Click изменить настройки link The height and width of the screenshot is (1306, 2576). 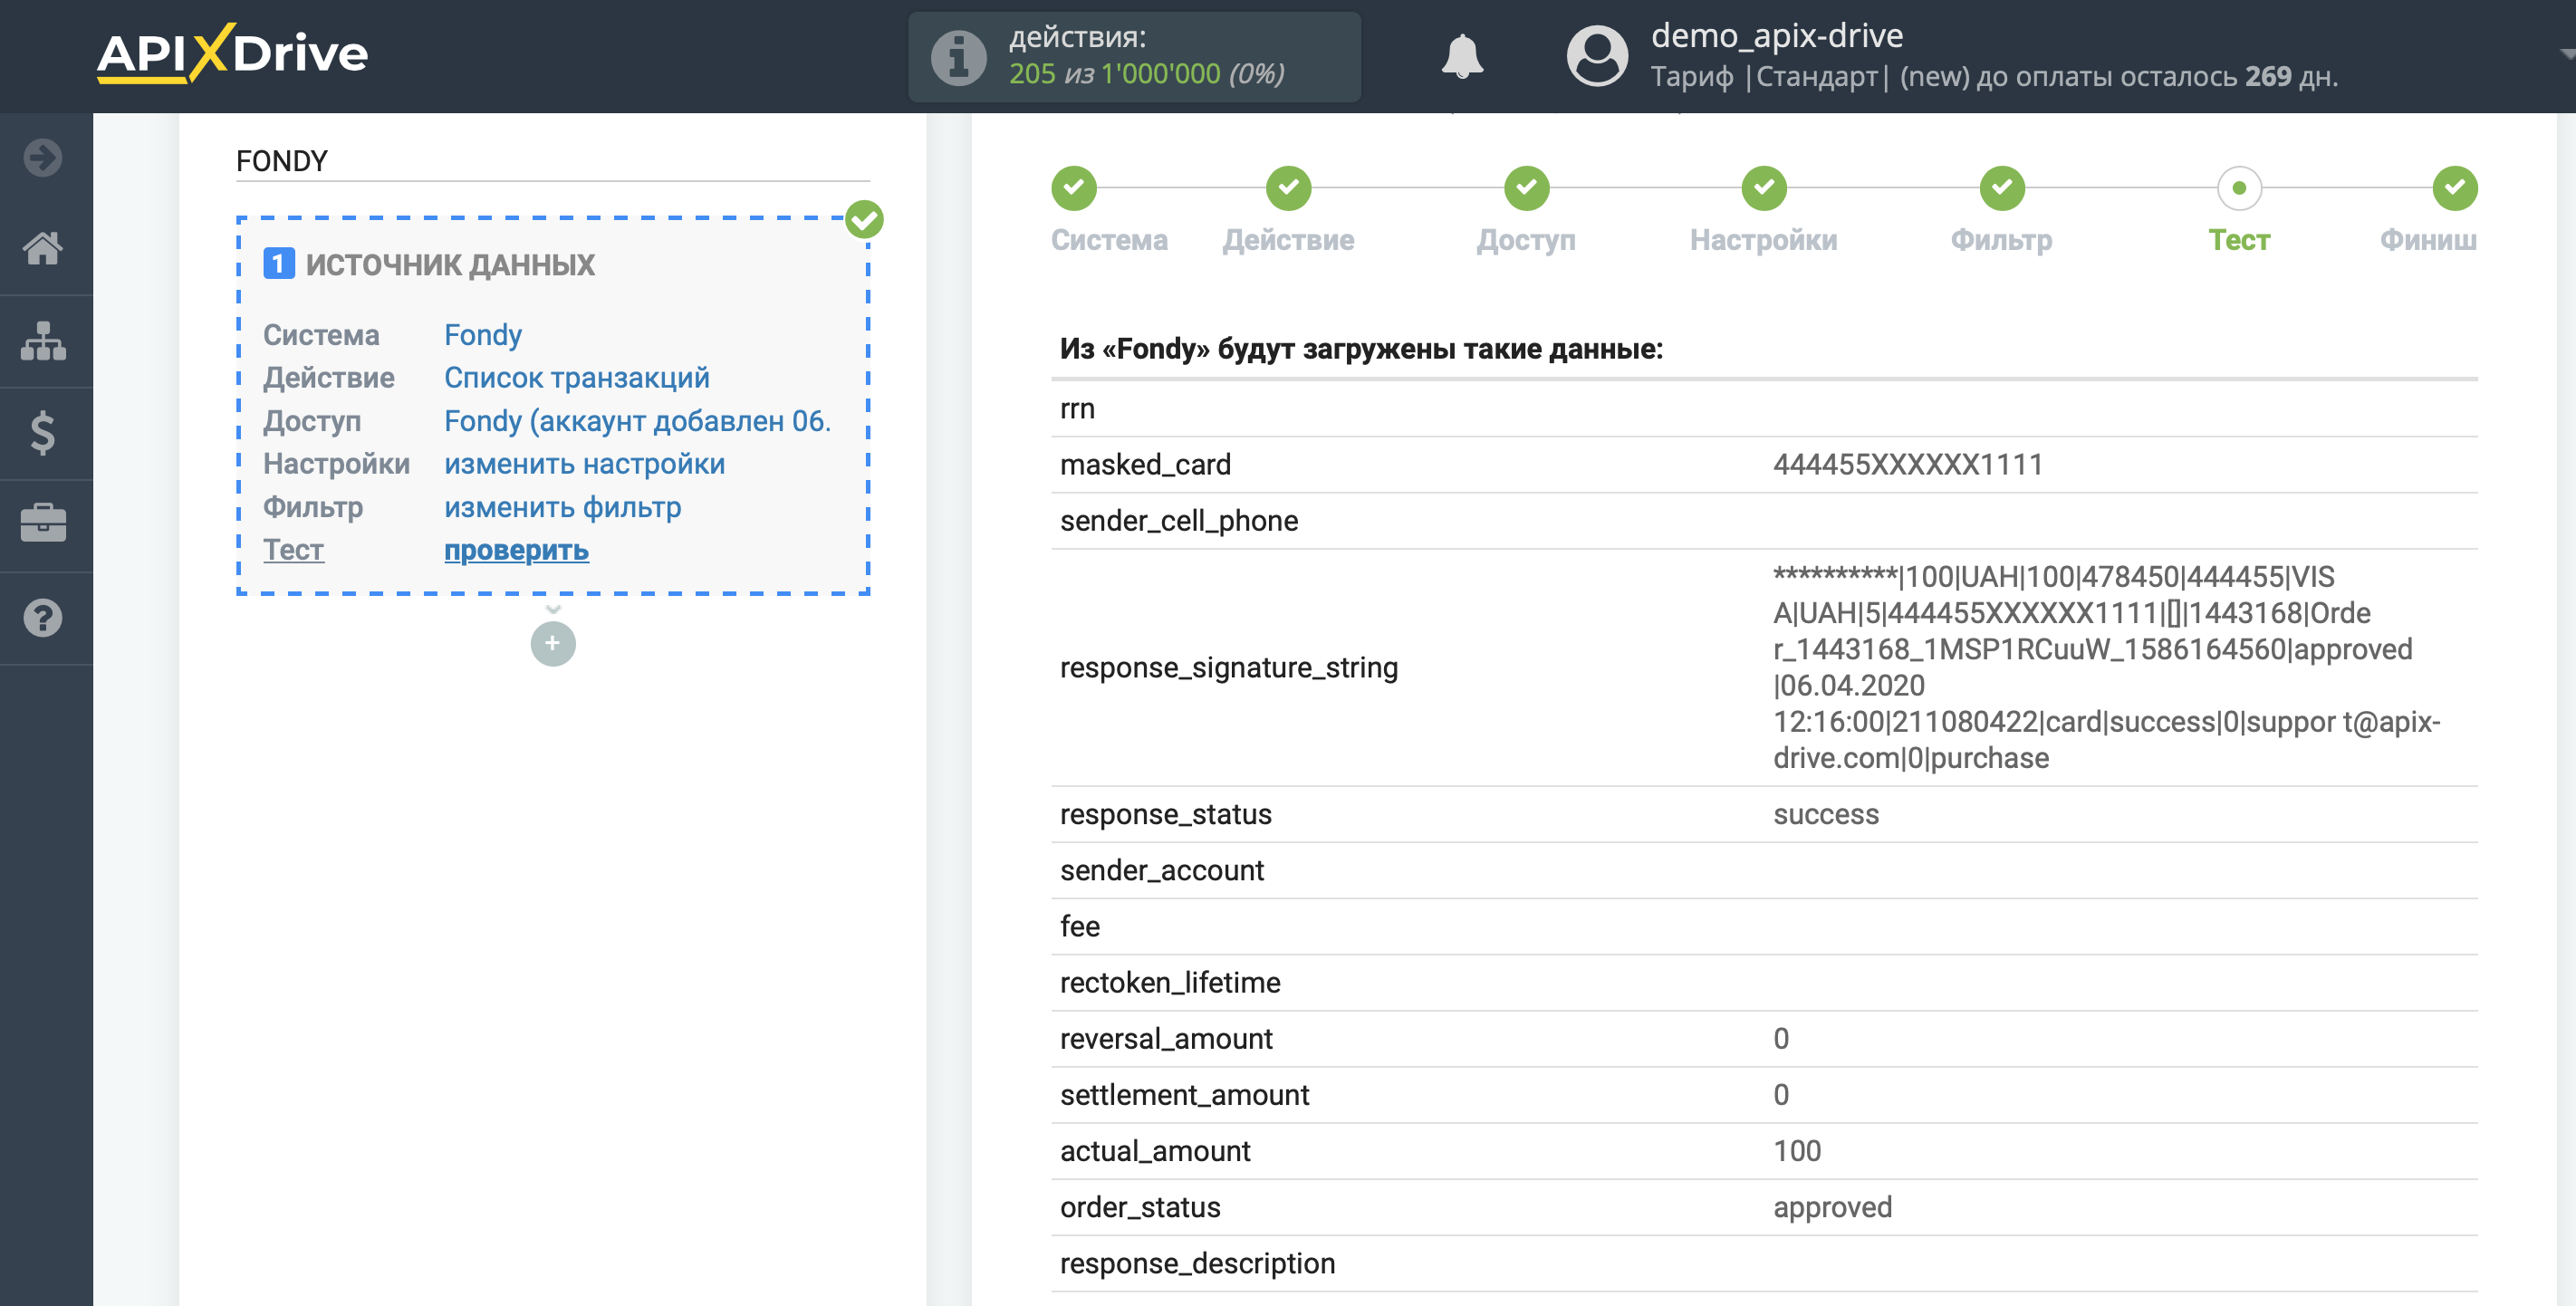(585, 463)
